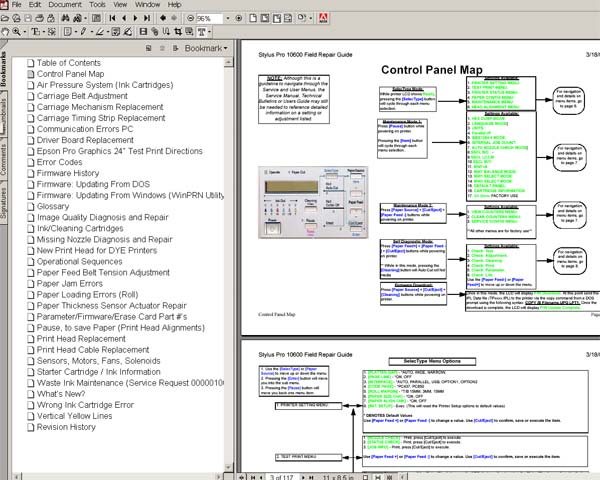Click the Zoom Out minus button
The height and width of the screenshot is (480, 600).
(x=191, y=18)
